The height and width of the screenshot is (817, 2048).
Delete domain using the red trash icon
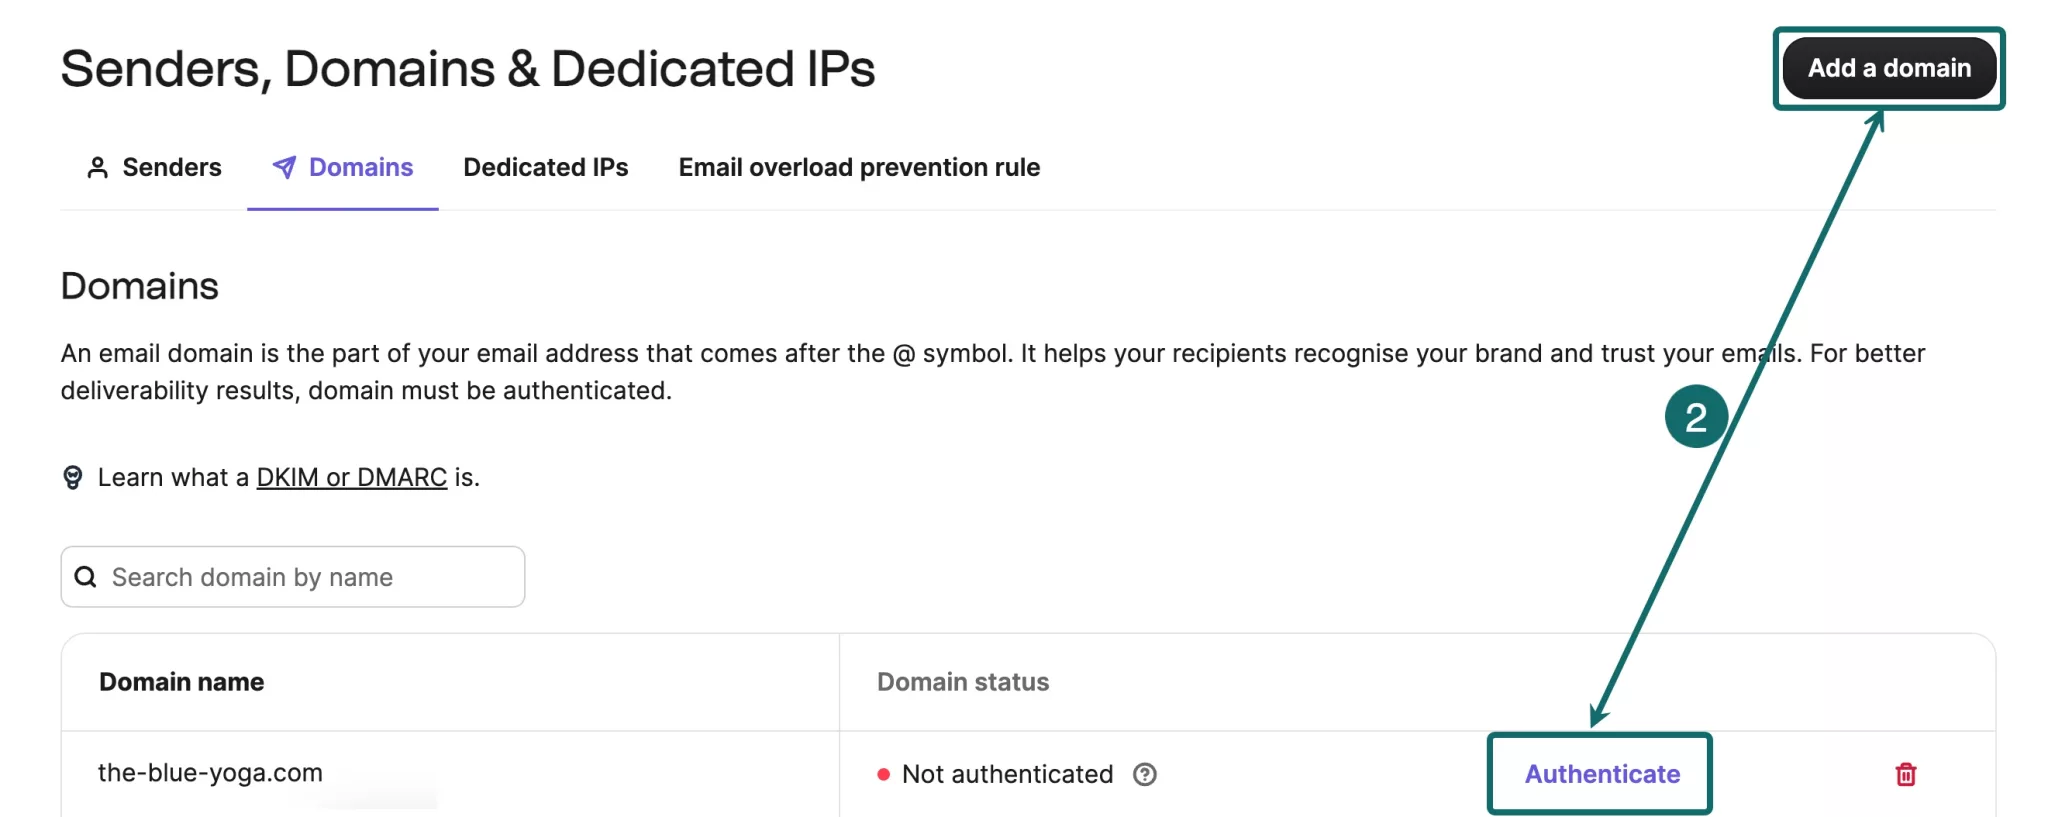point(1905,774)
